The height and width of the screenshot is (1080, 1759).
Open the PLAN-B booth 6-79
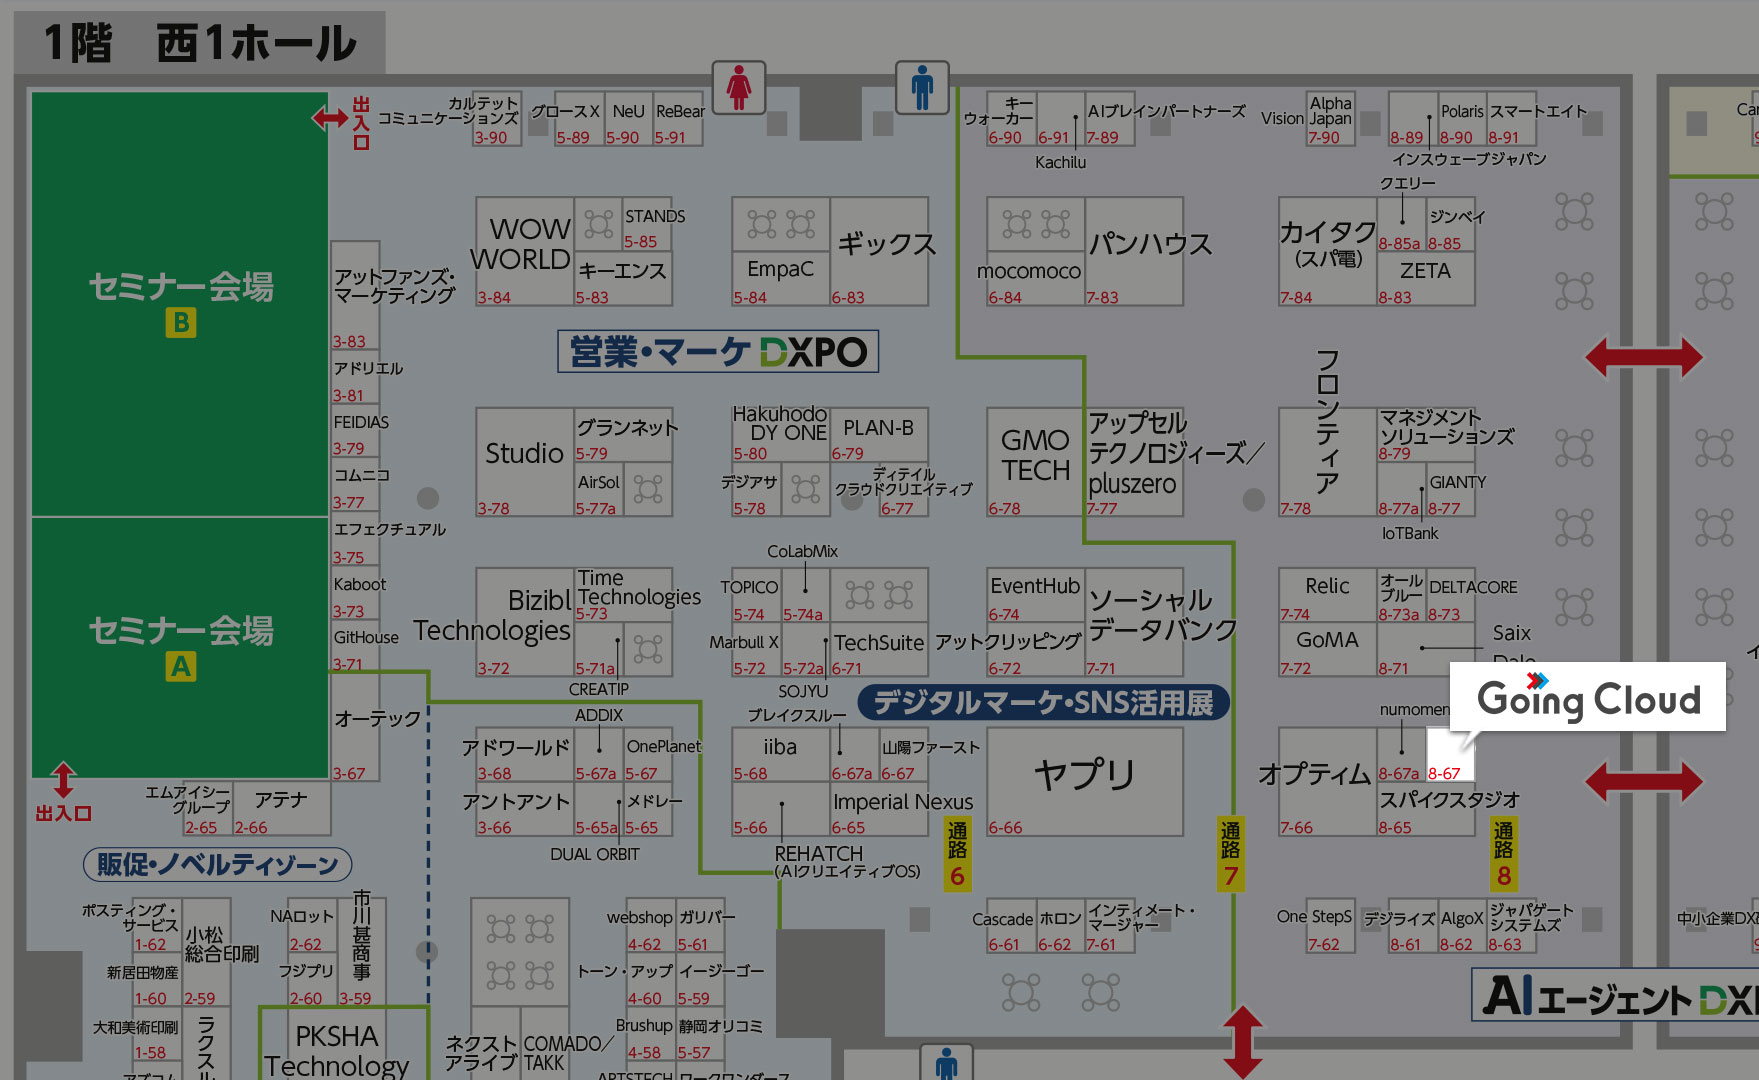(x=879, y=435)
